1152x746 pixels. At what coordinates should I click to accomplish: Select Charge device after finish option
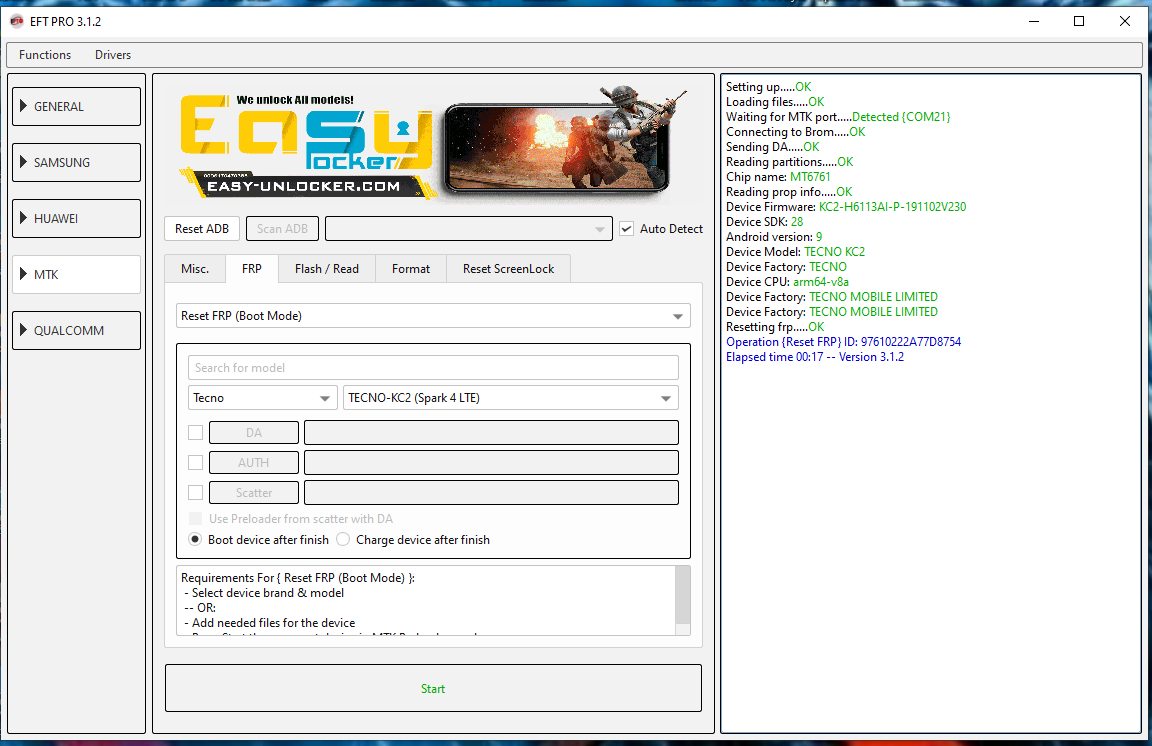point(343,539)
